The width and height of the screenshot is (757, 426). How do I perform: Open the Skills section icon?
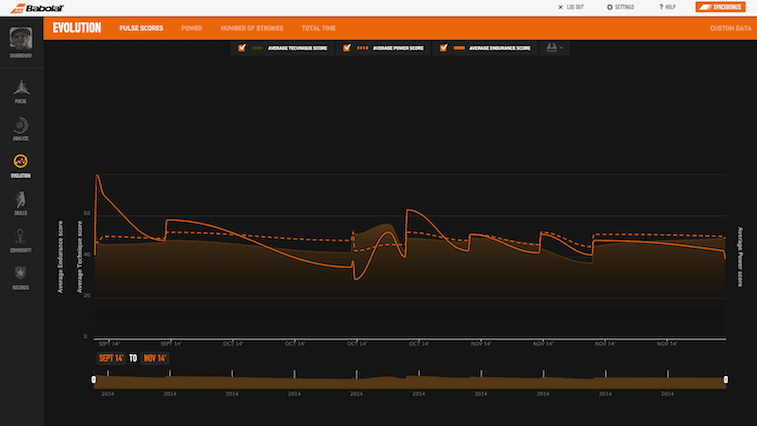coord(21,199)
